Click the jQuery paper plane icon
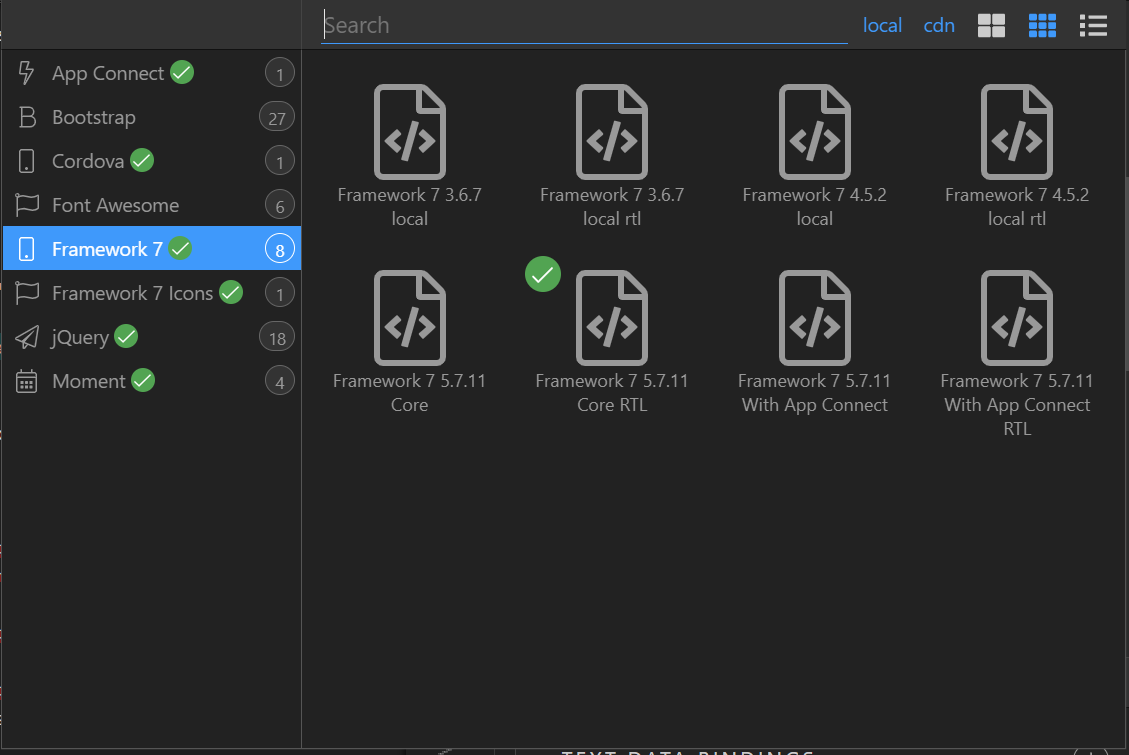This screenshot has height=755, width=1129. [x=27, y=337]
